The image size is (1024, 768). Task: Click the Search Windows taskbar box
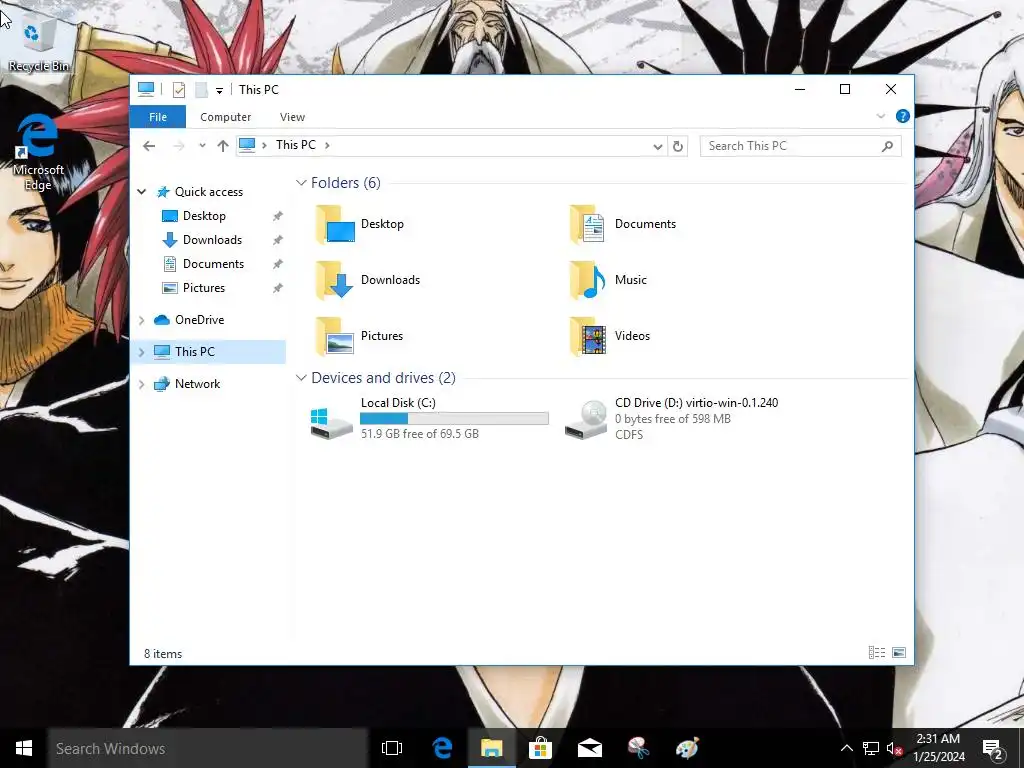[x=208, y=748]
